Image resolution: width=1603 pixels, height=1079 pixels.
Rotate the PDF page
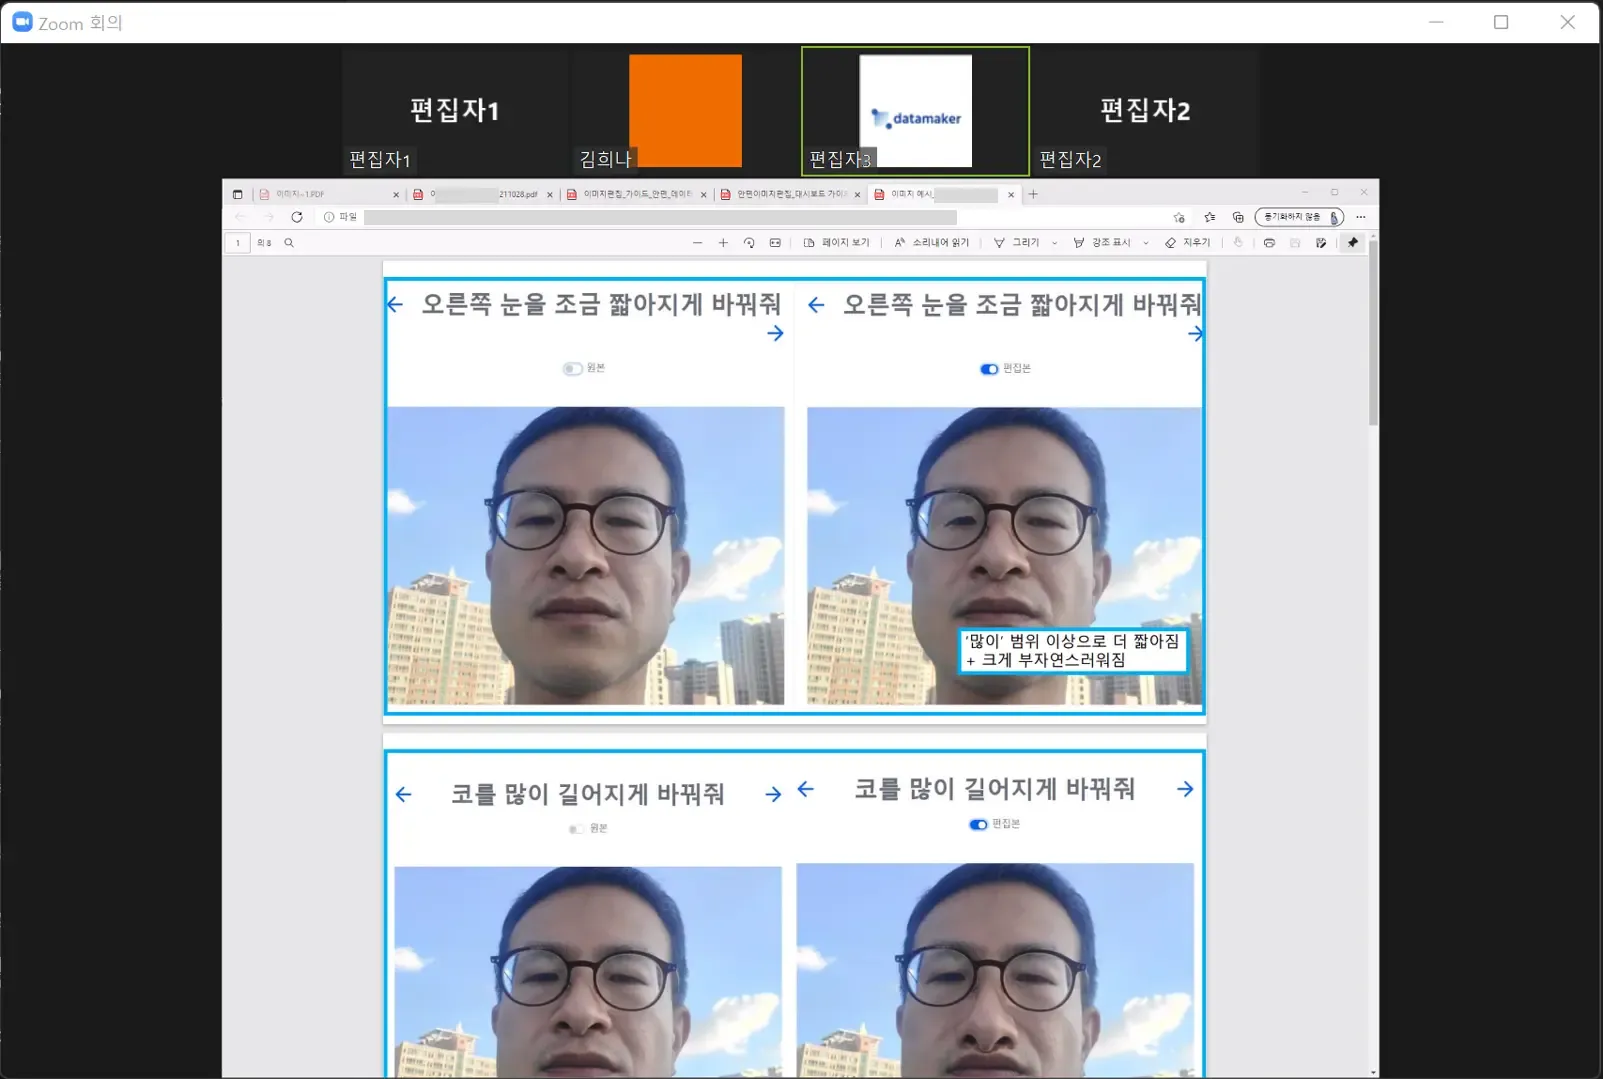[x=748, y=242]
